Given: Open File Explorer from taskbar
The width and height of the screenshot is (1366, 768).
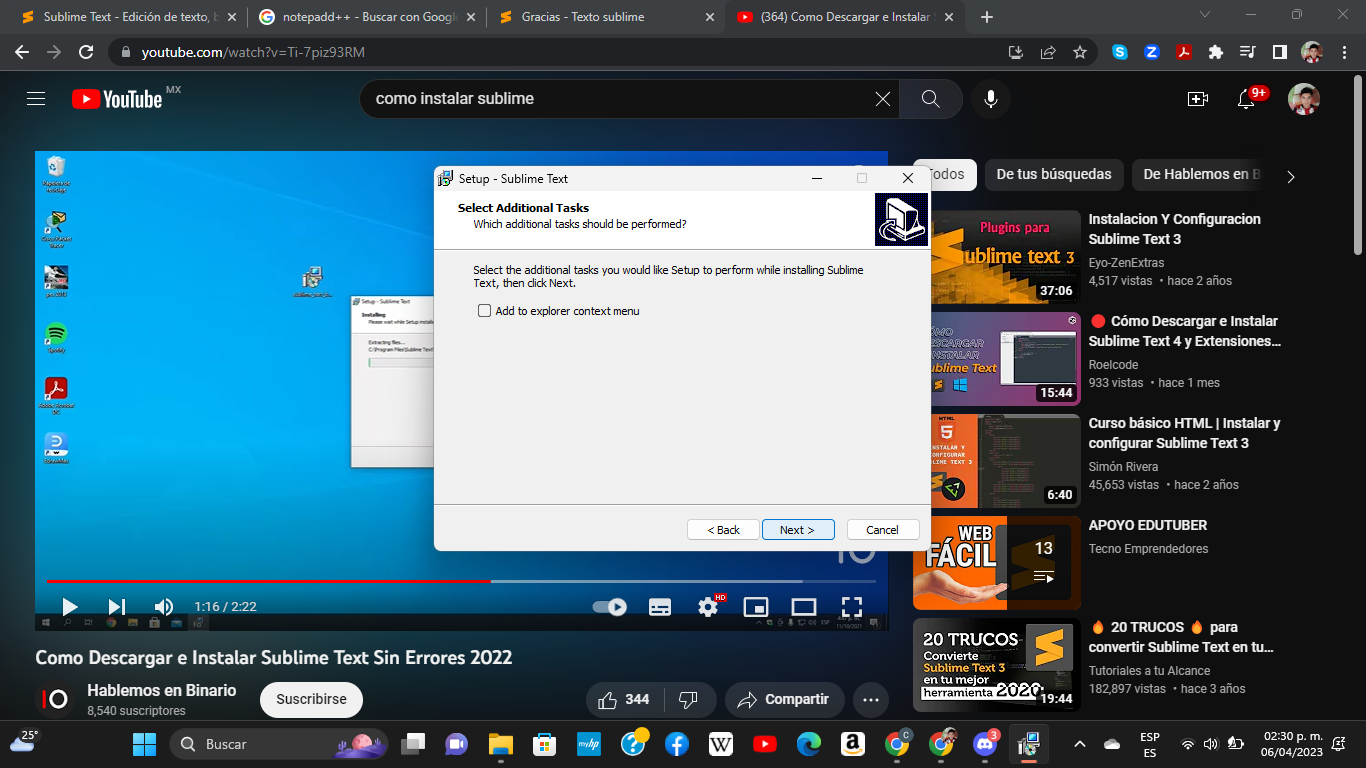Looking at the screenshot, I should [501, 744].
